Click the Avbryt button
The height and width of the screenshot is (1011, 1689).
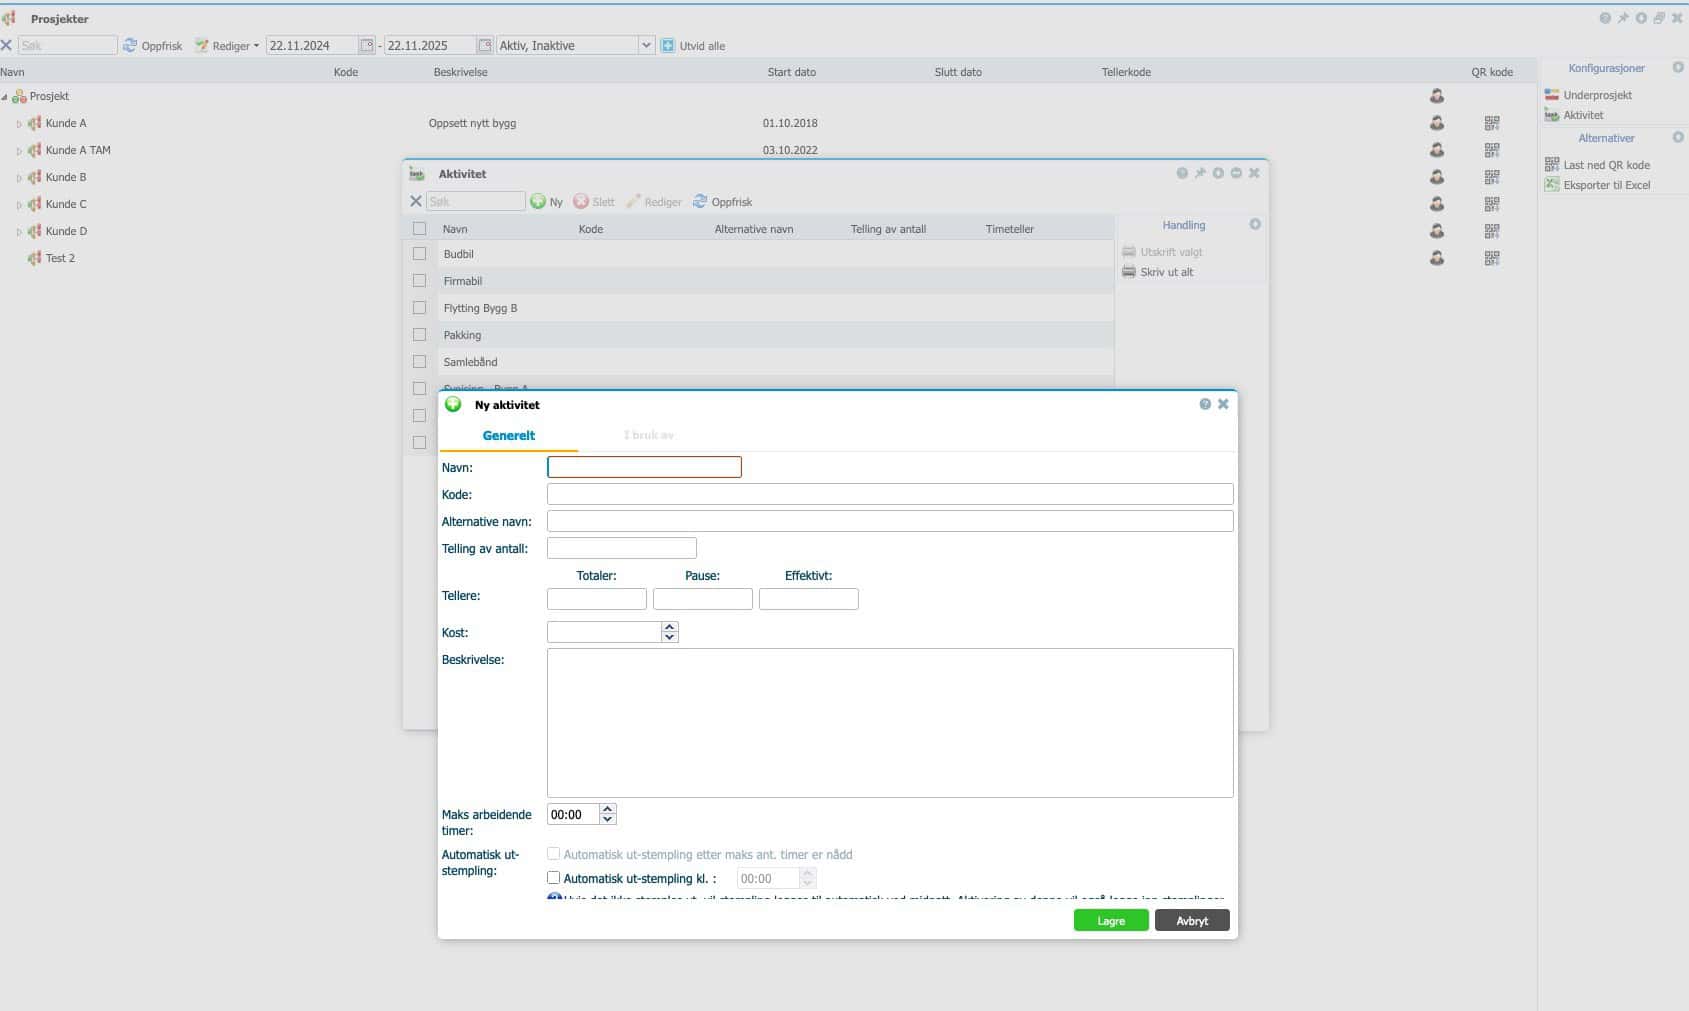tap(1192, 921)
